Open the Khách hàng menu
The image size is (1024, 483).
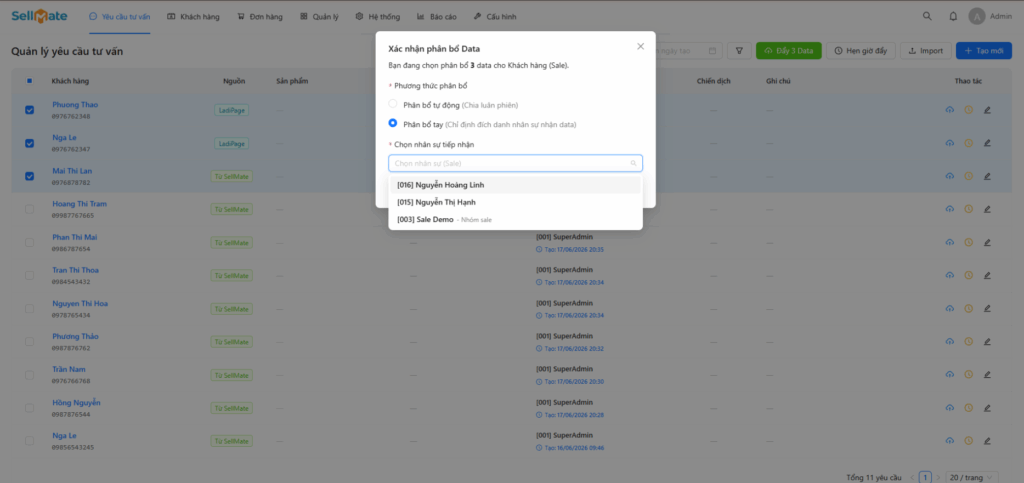coord(193,16)
